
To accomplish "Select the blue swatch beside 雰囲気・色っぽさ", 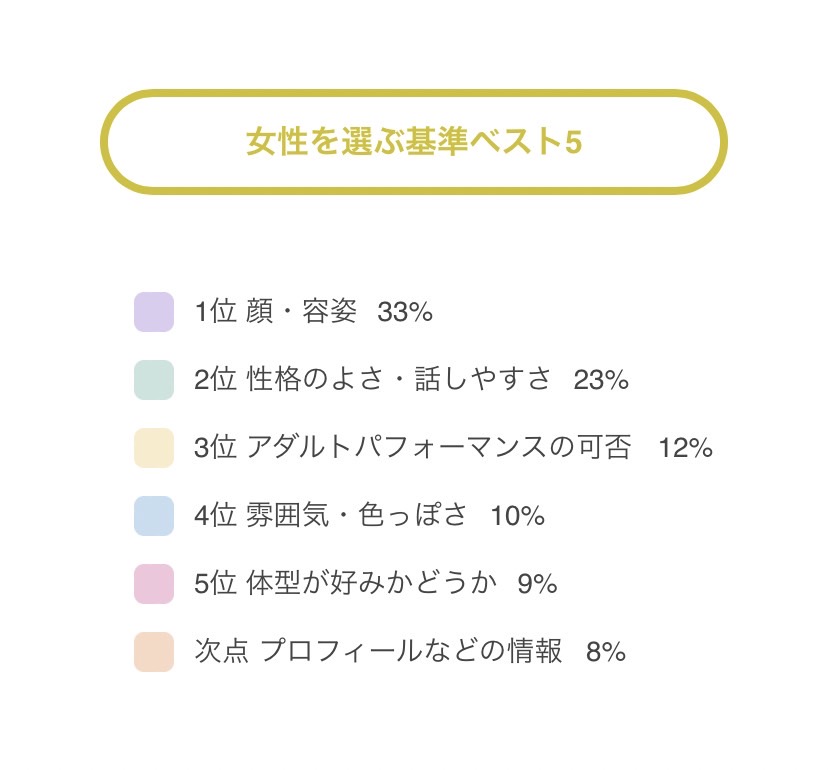I will (x=154, y=516).
